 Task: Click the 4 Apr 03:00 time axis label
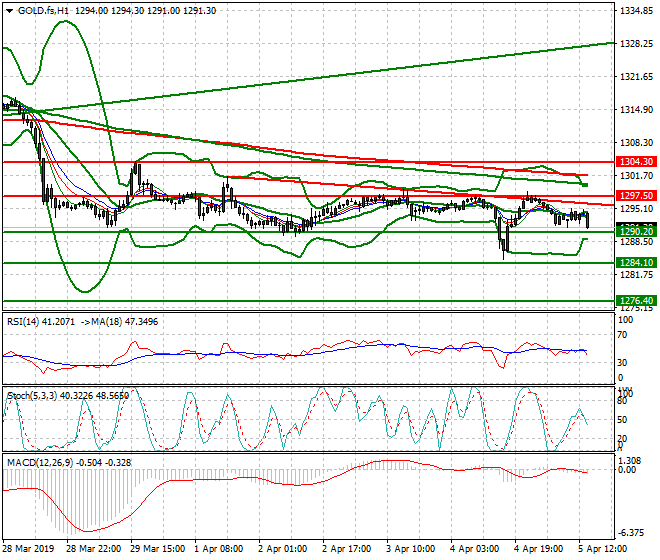474,549
